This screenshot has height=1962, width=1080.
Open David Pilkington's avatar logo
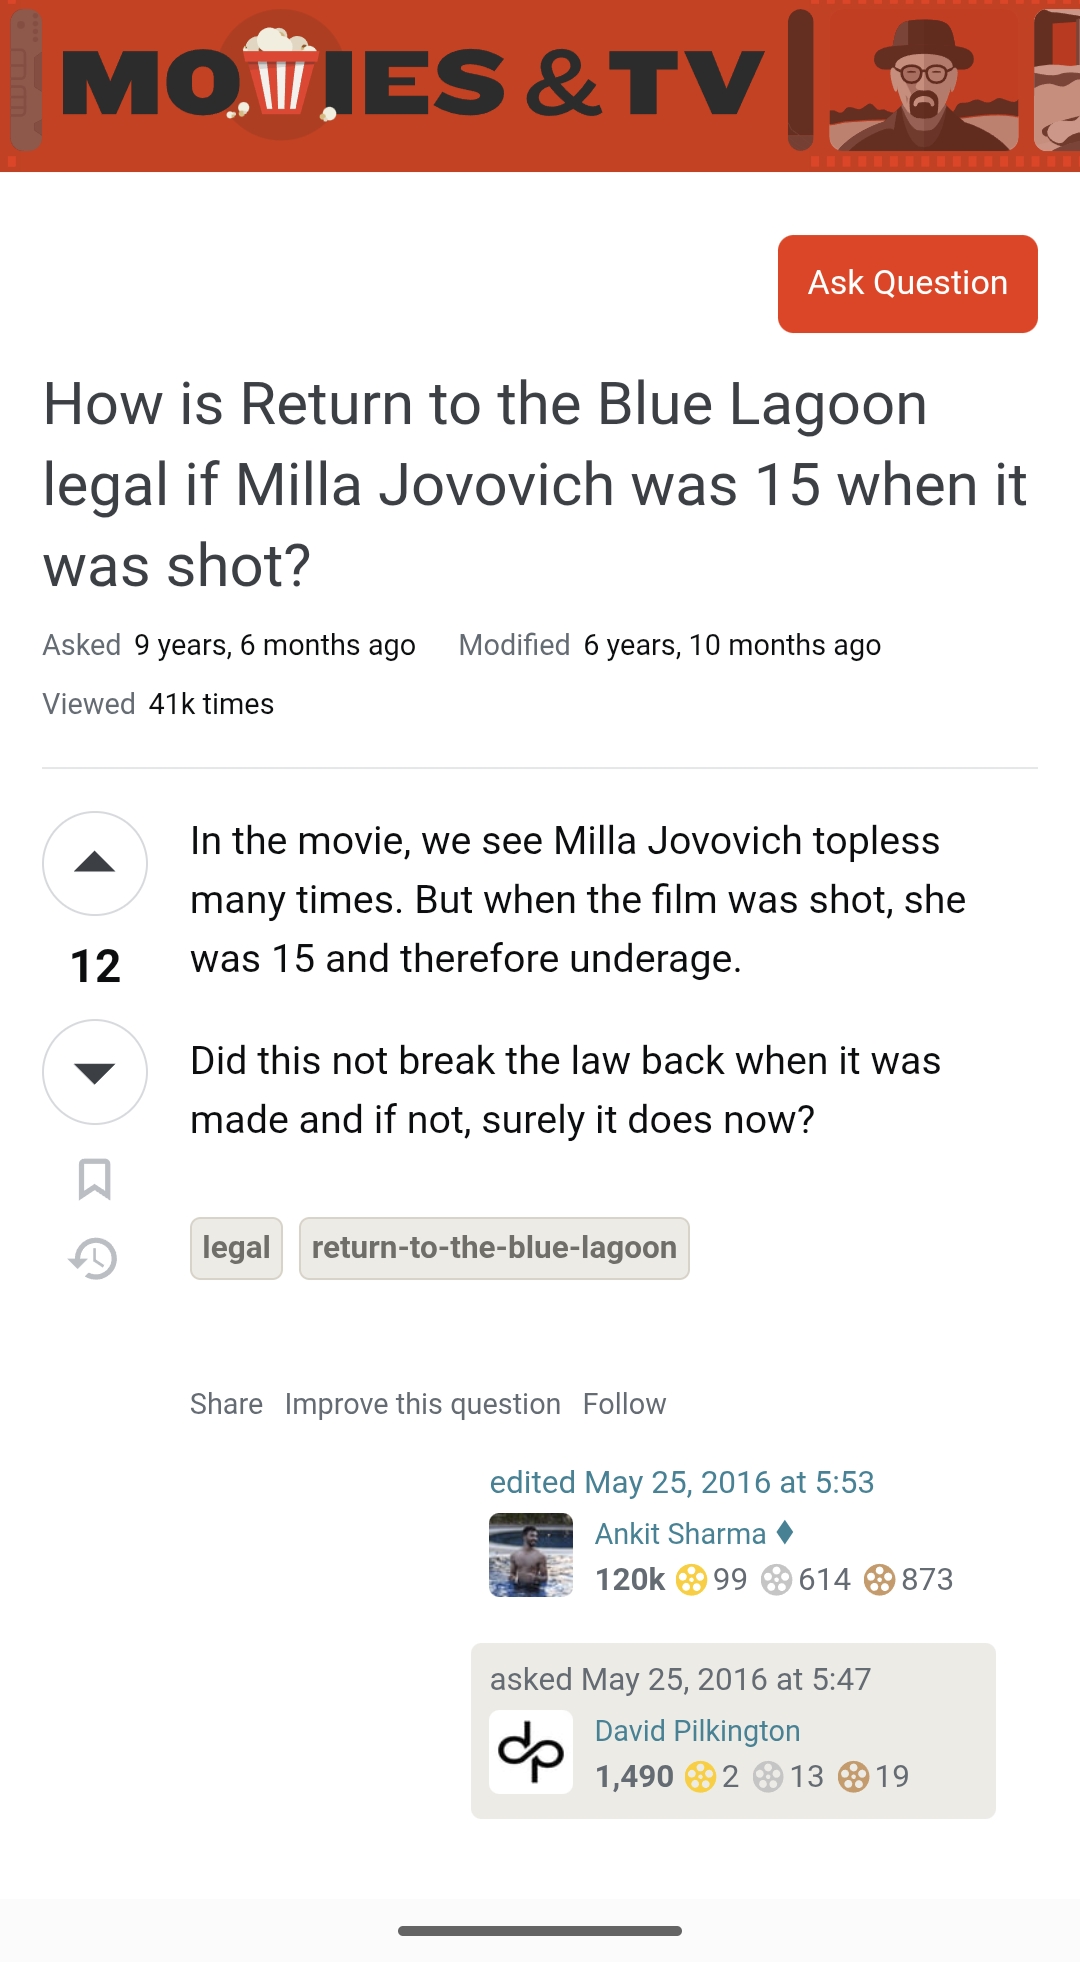531,1752
